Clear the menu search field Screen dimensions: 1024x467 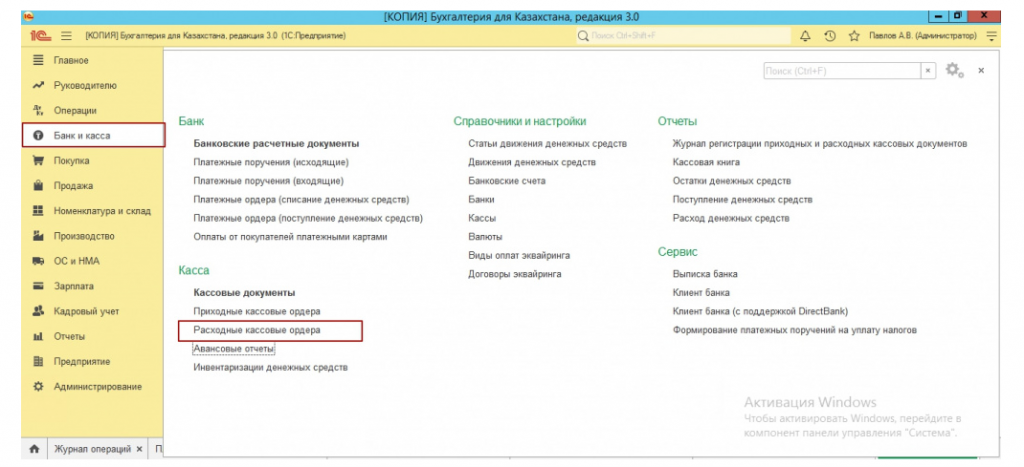(928, 71)
